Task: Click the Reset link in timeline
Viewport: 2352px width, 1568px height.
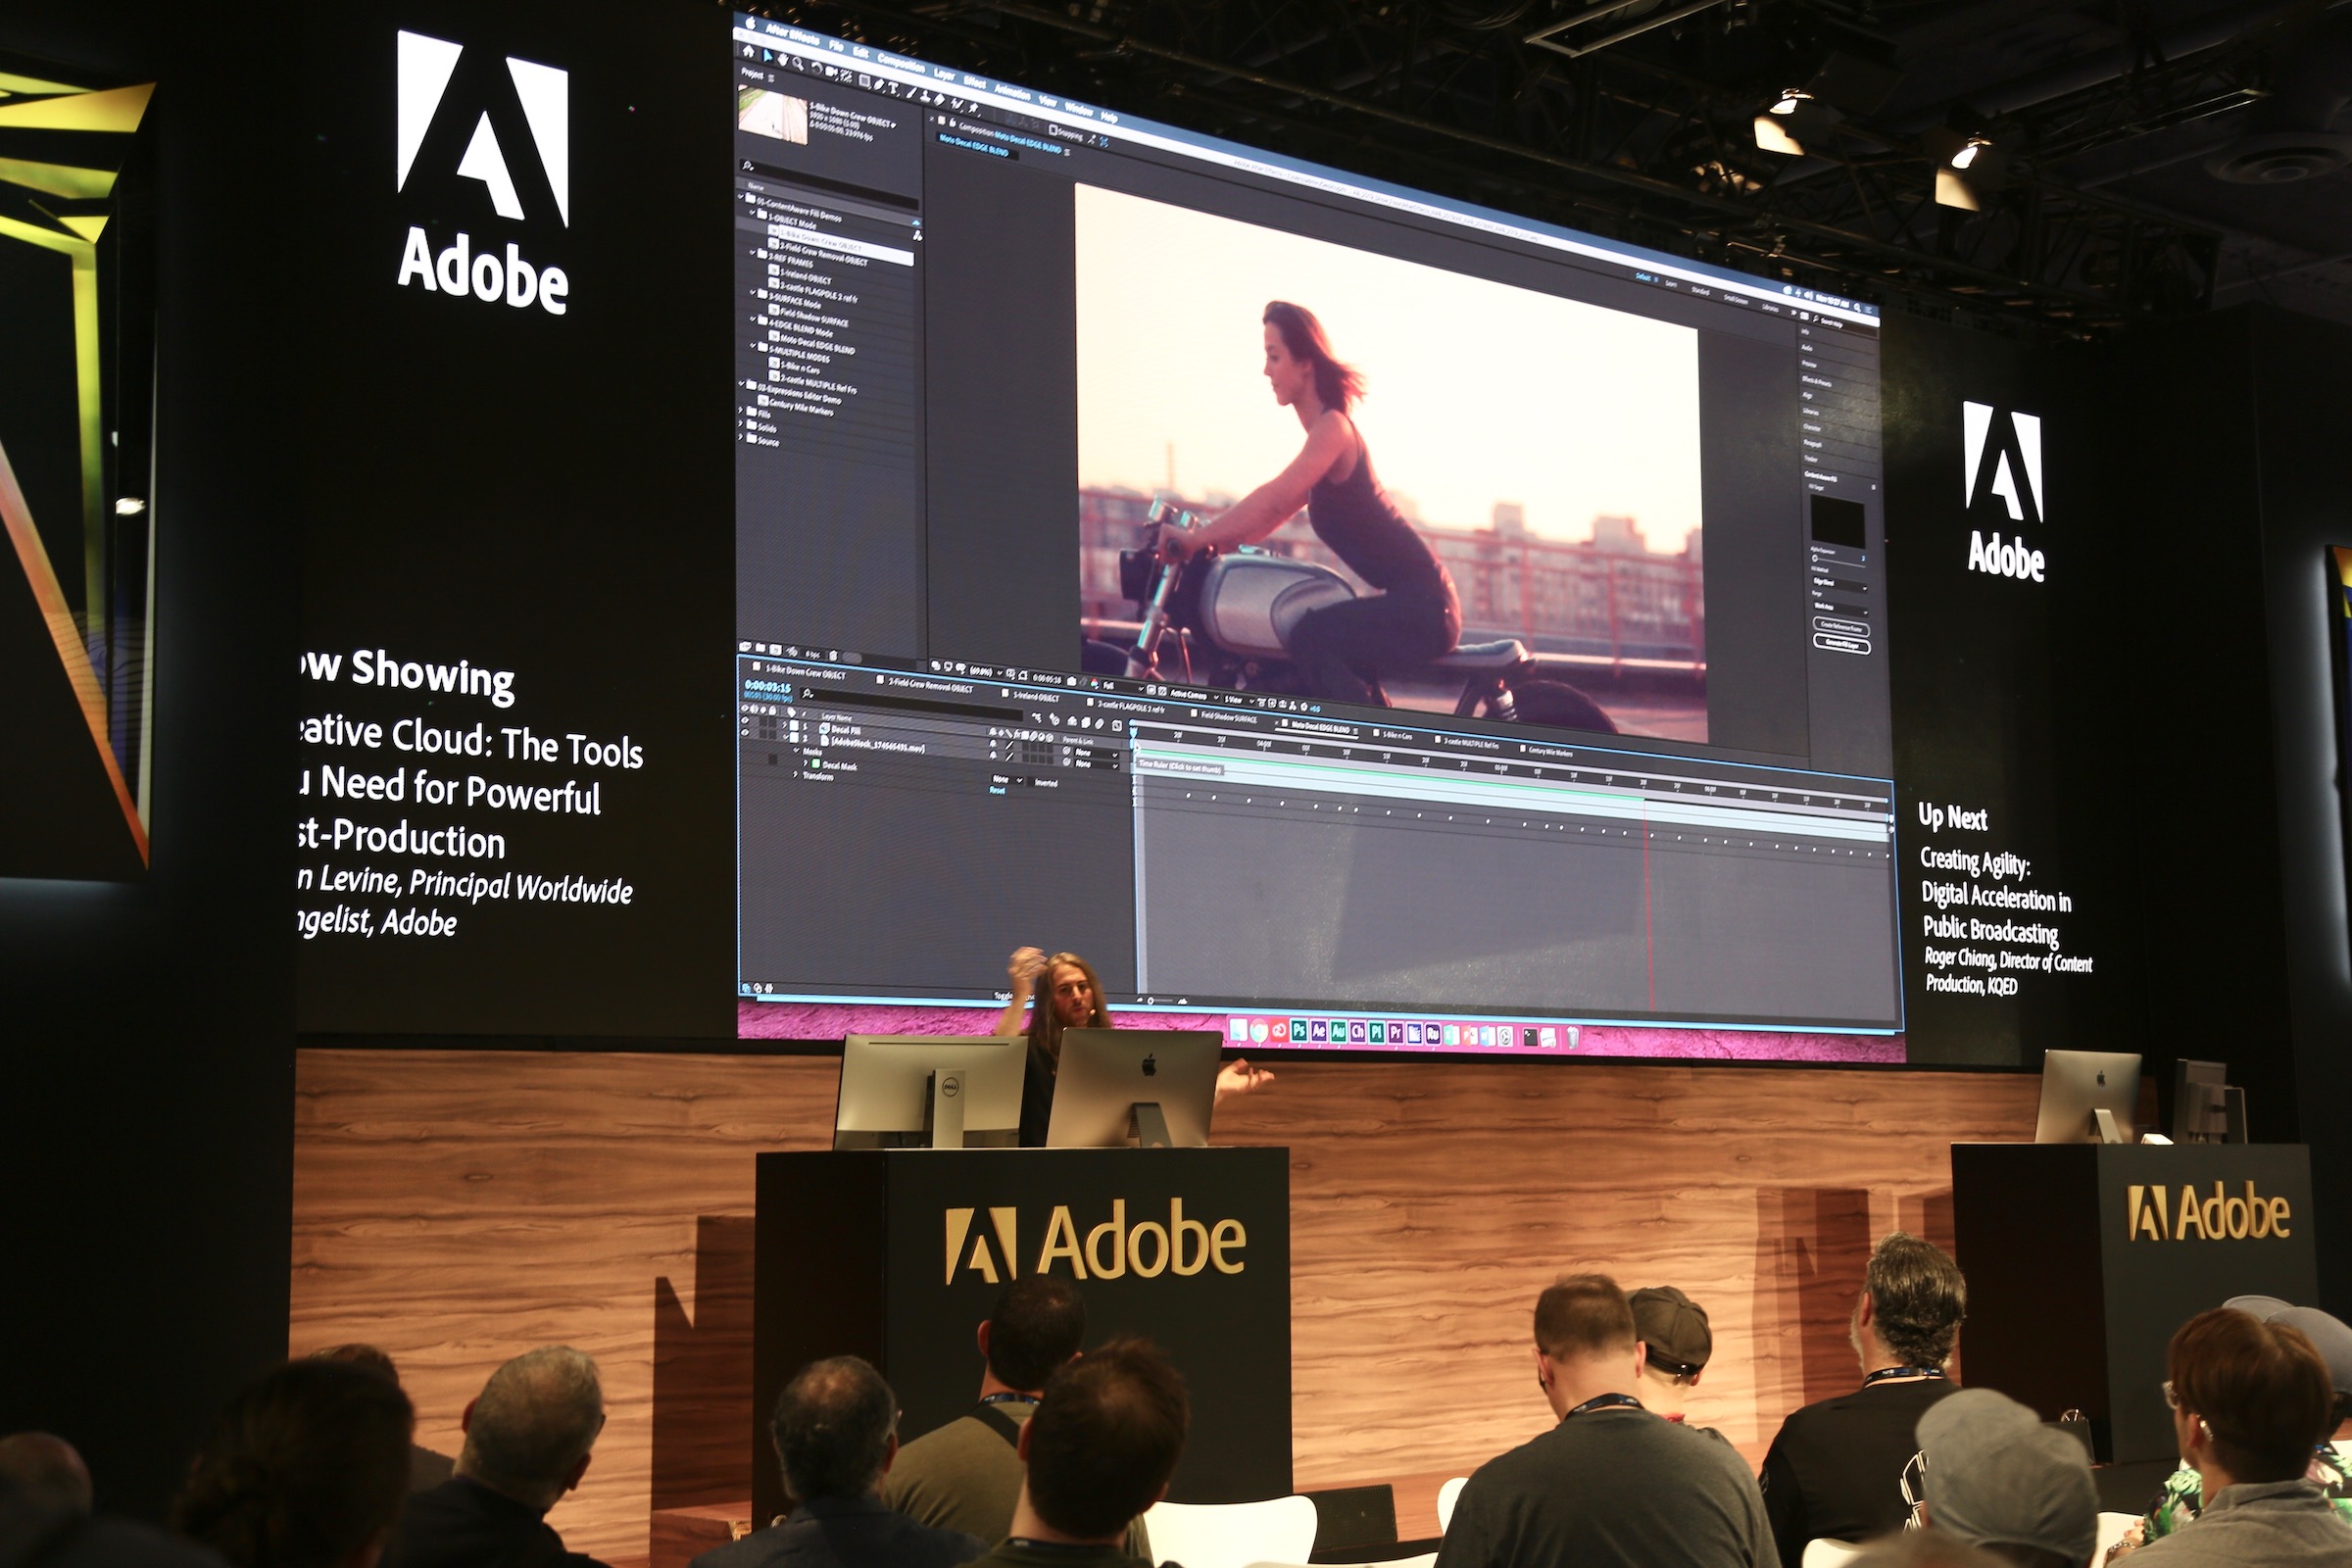Action: tap(997, 790)
